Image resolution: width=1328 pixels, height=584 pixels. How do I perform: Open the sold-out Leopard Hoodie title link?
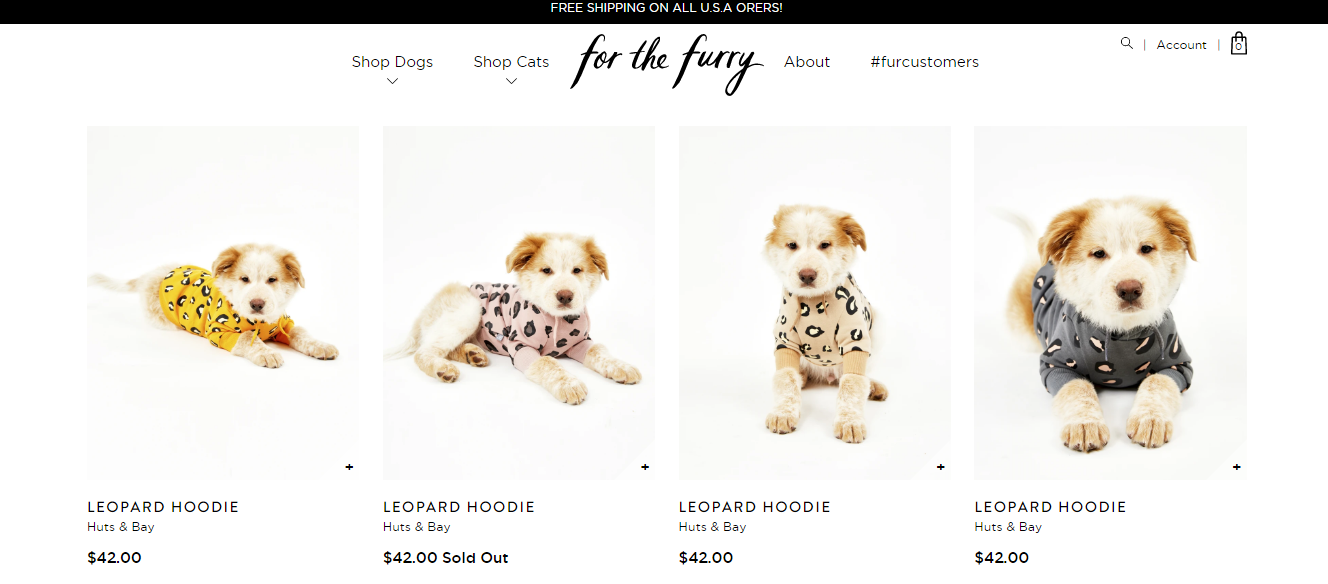tap(459, 507)
